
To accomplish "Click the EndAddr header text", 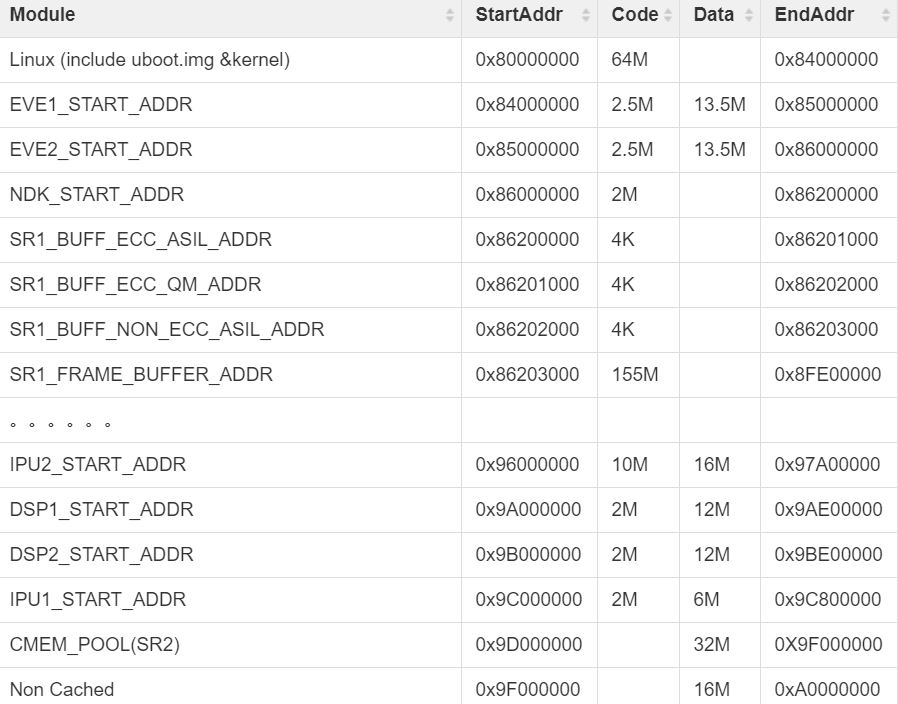I will click(814, 14).
